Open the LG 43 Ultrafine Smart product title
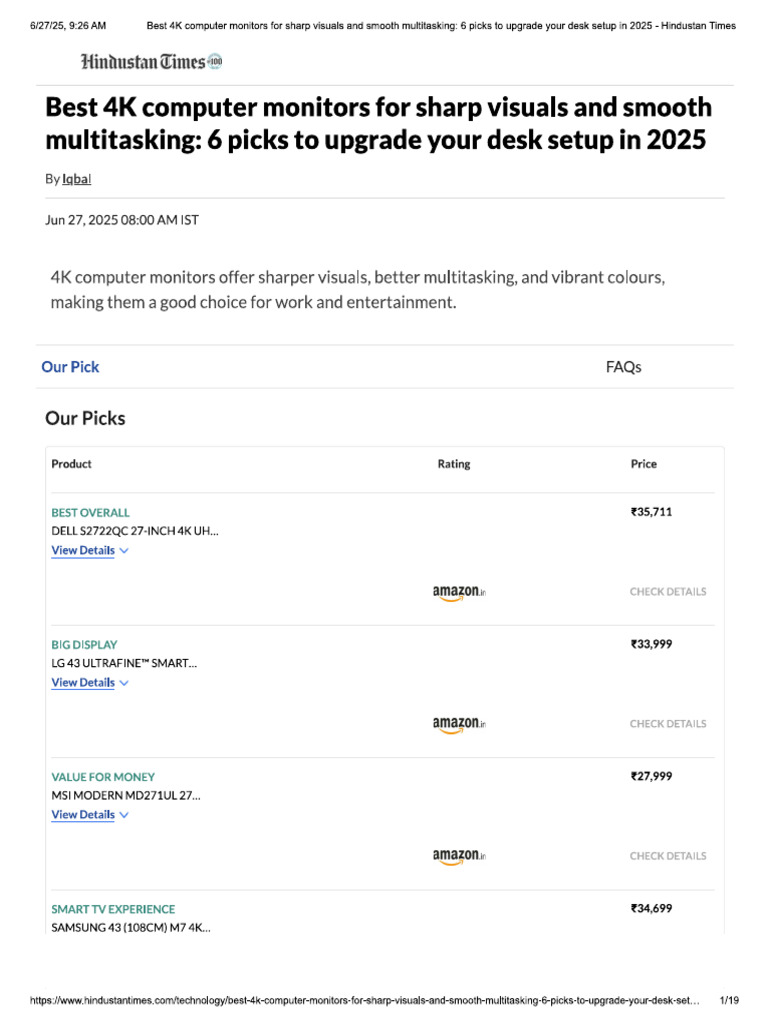The image size is (768, 1024). pos(124,663)
